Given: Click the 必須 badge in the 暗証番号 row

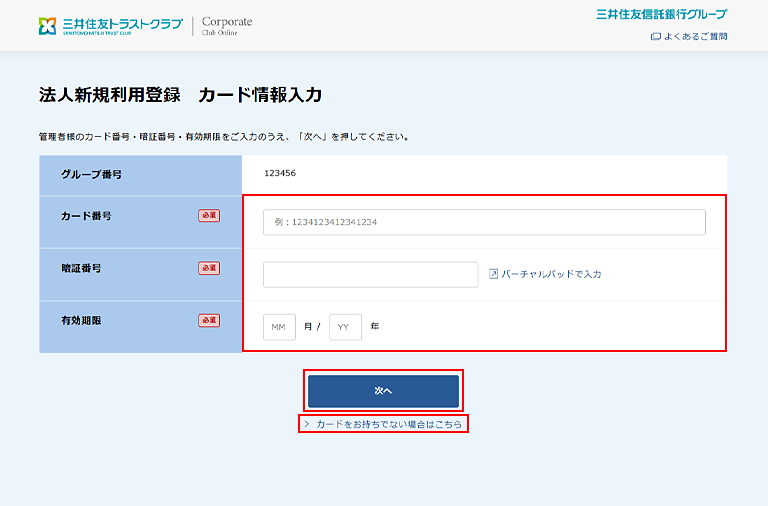Looking at the screenshot, I should [209, 268].
